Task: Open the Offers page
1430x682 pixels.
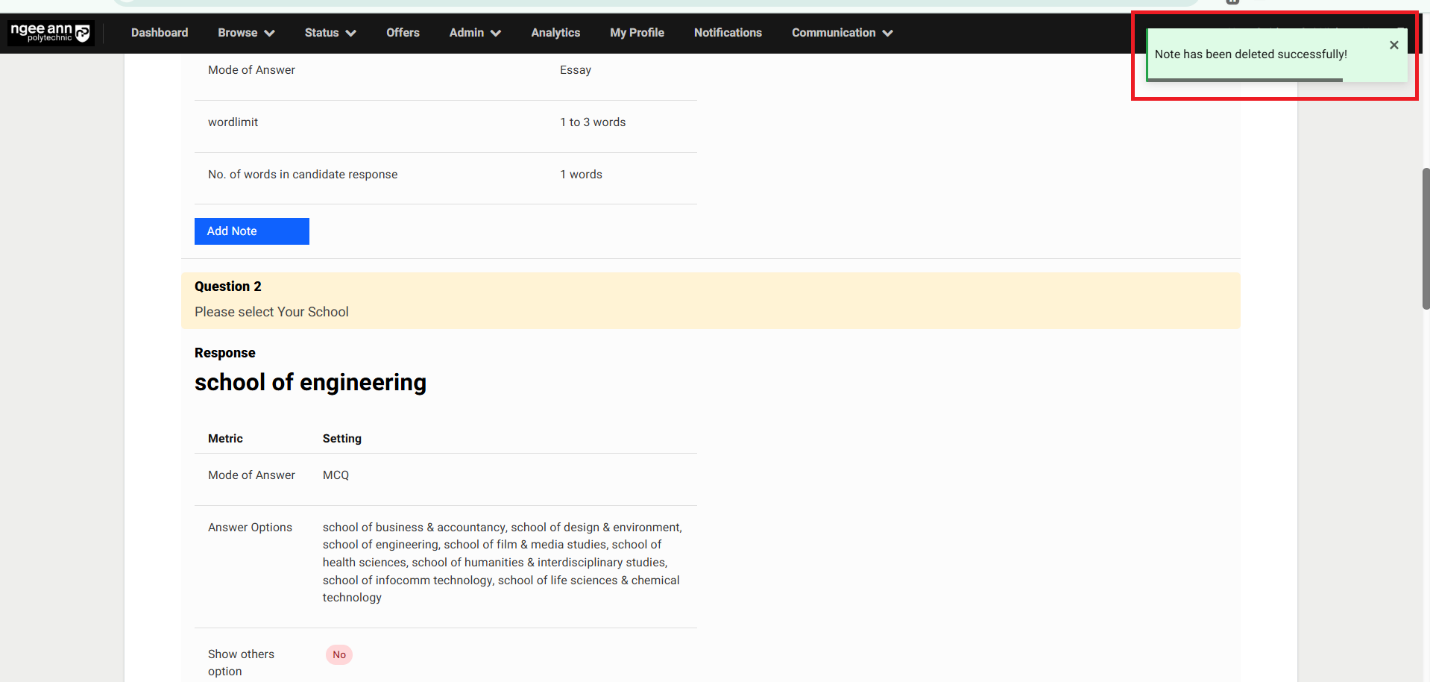Action: tap(403, 33)
